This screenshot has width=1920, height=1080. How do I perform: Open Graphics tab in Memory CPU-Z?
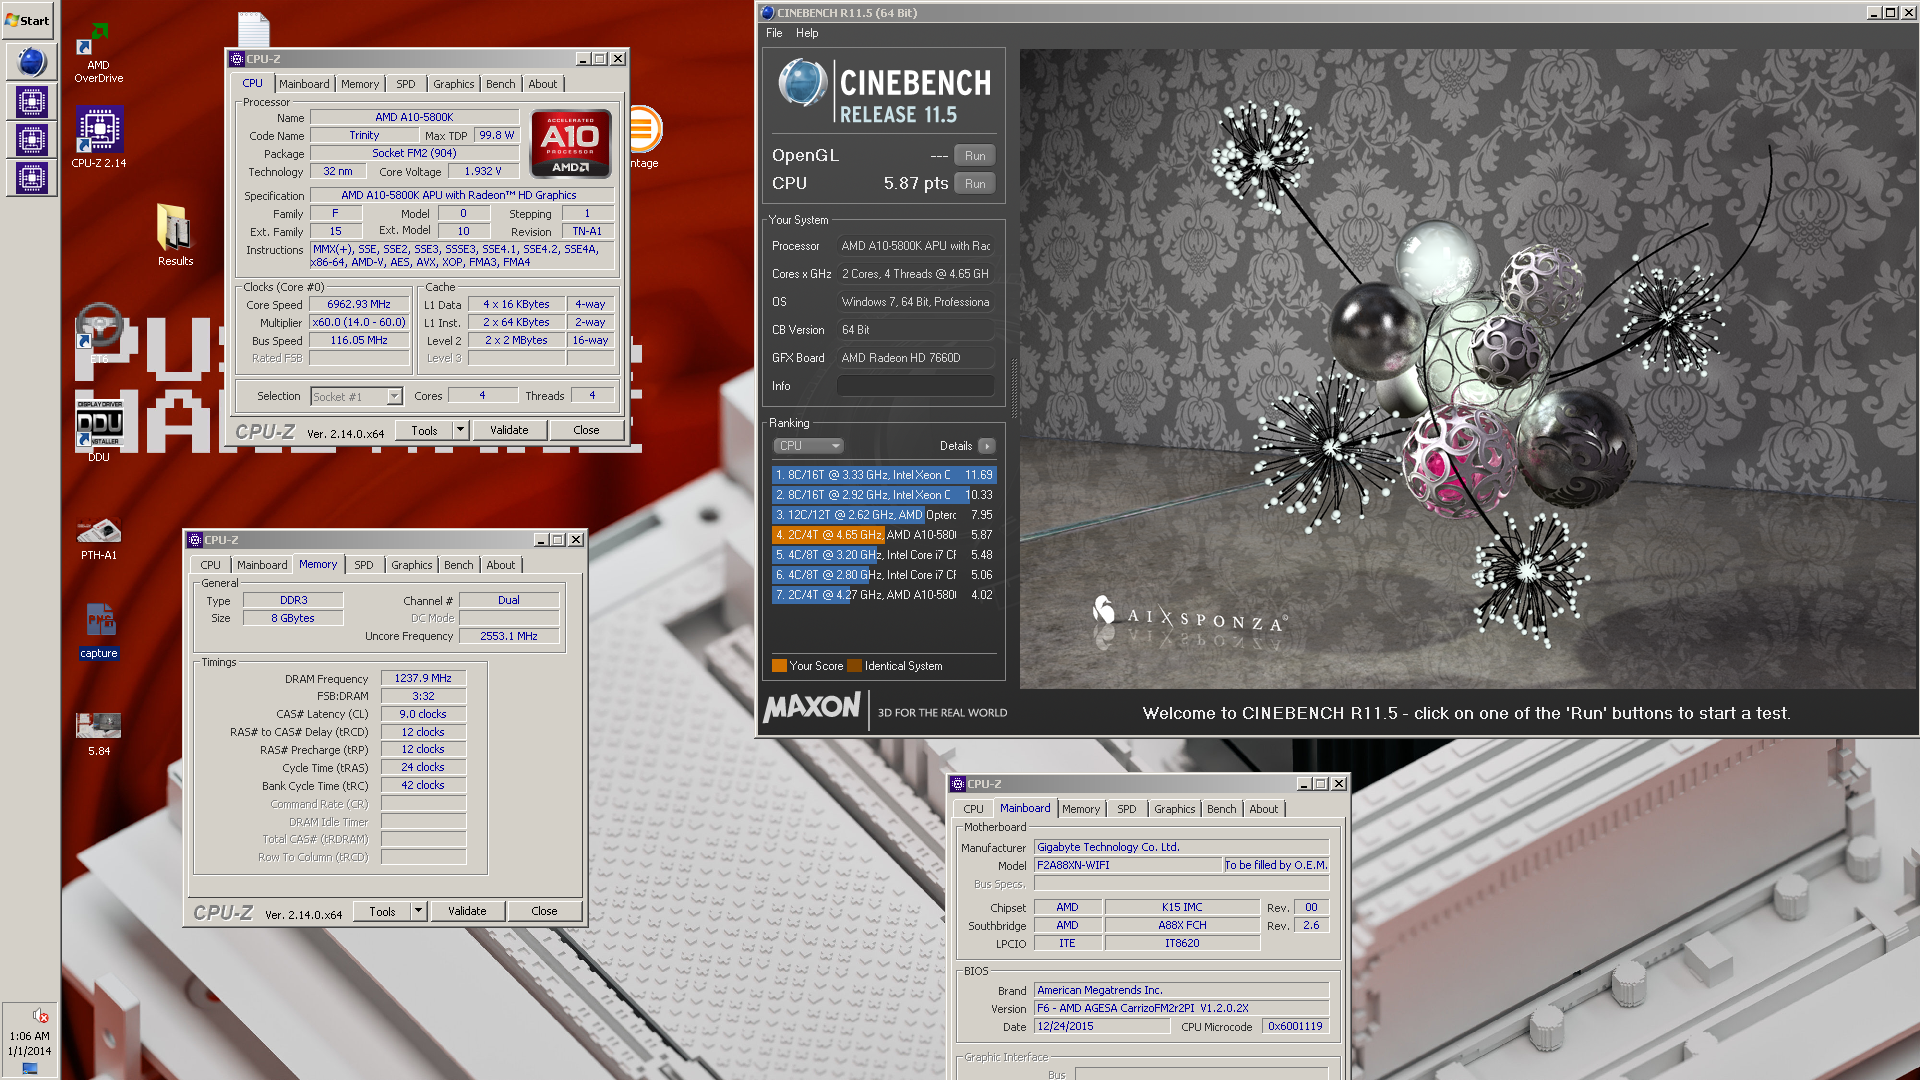[412, 565]
